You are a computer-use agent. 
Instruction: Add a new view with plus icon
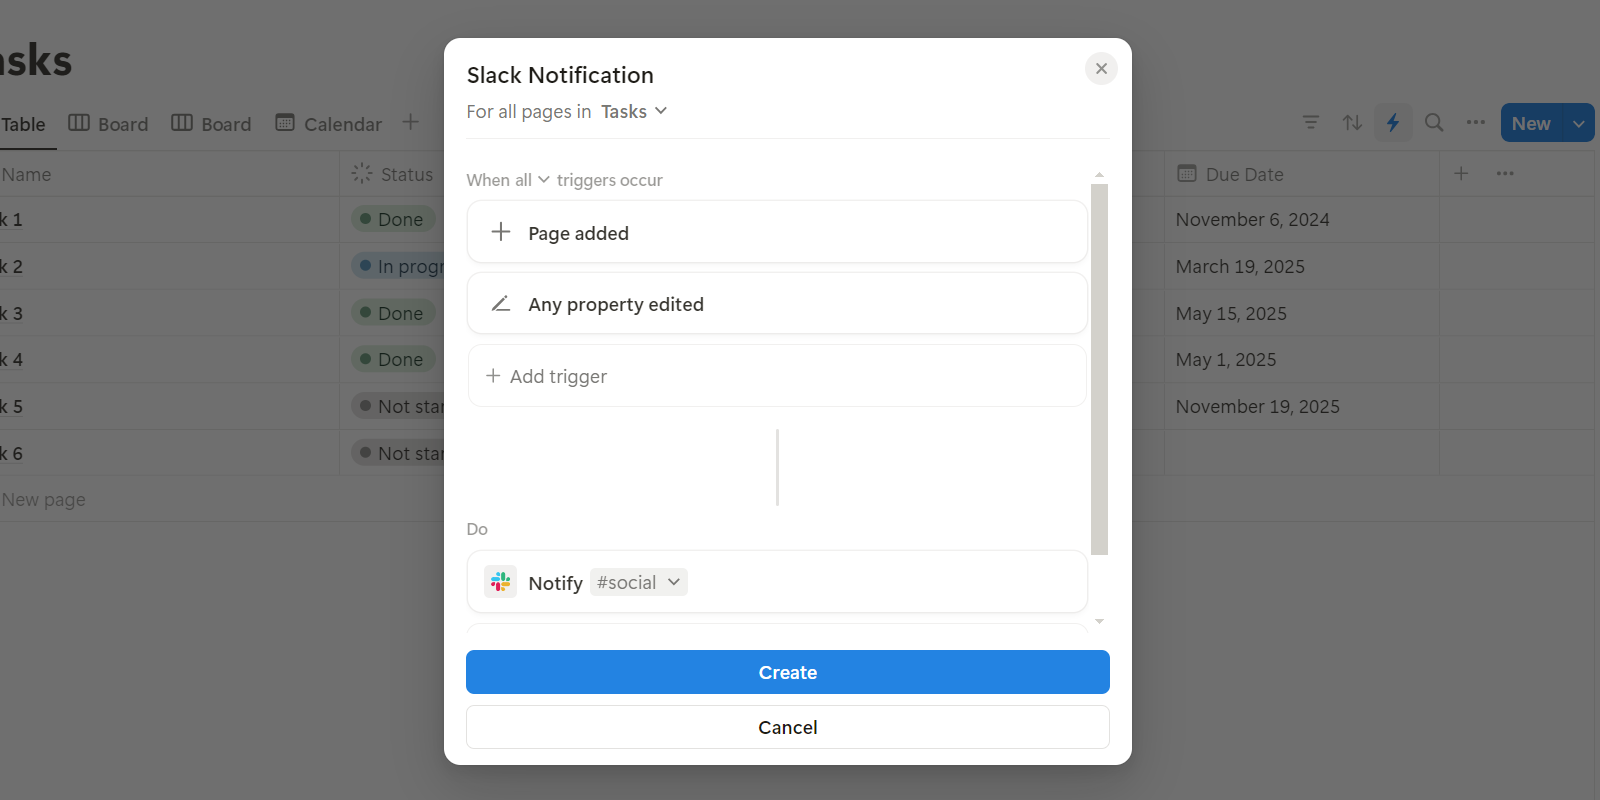411,123
